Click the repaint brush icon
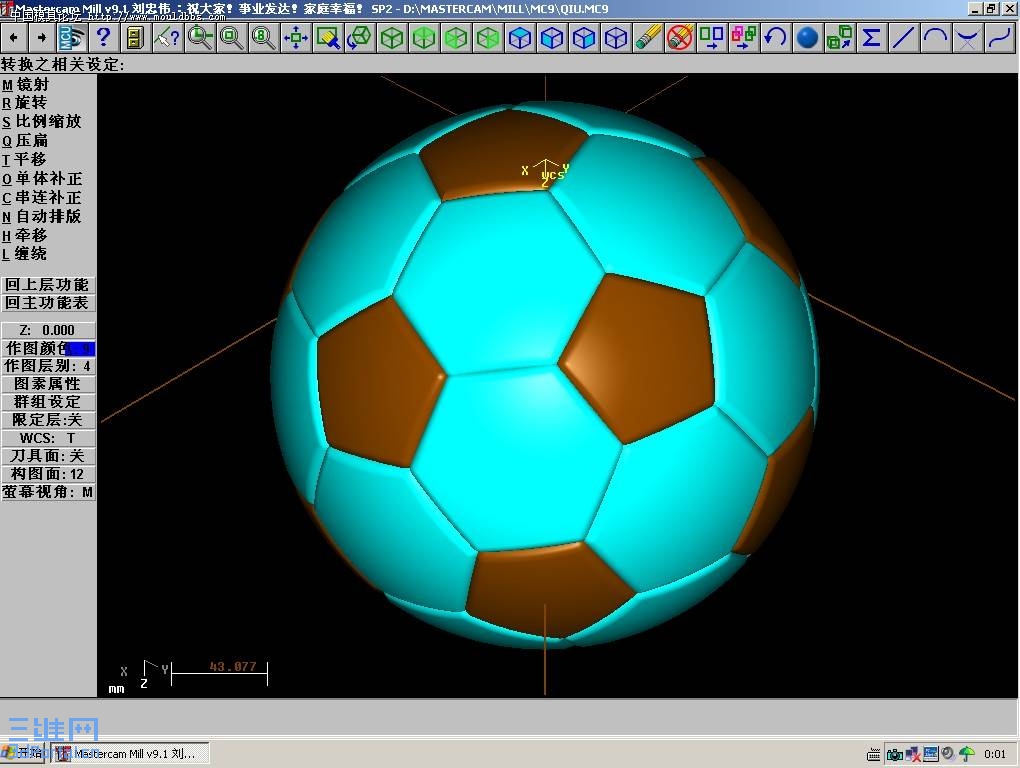The width and height of the screenshot is (1020, 768). [328, 38]
